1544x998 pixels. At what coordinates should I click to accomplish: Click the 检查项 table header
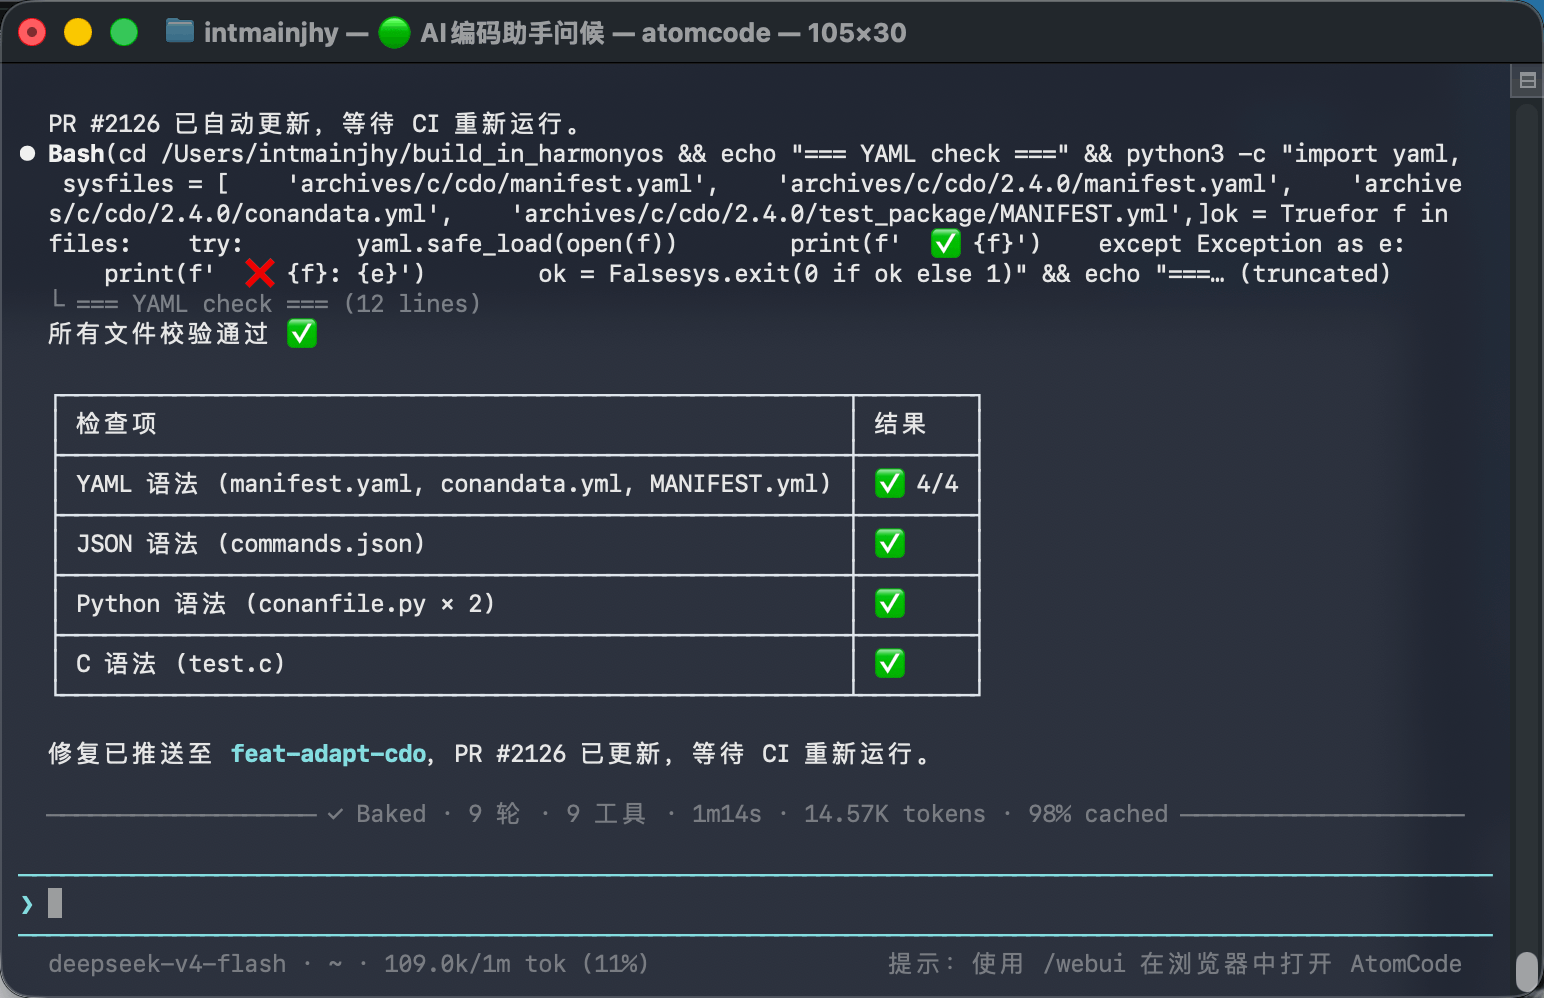click(116, 424)
